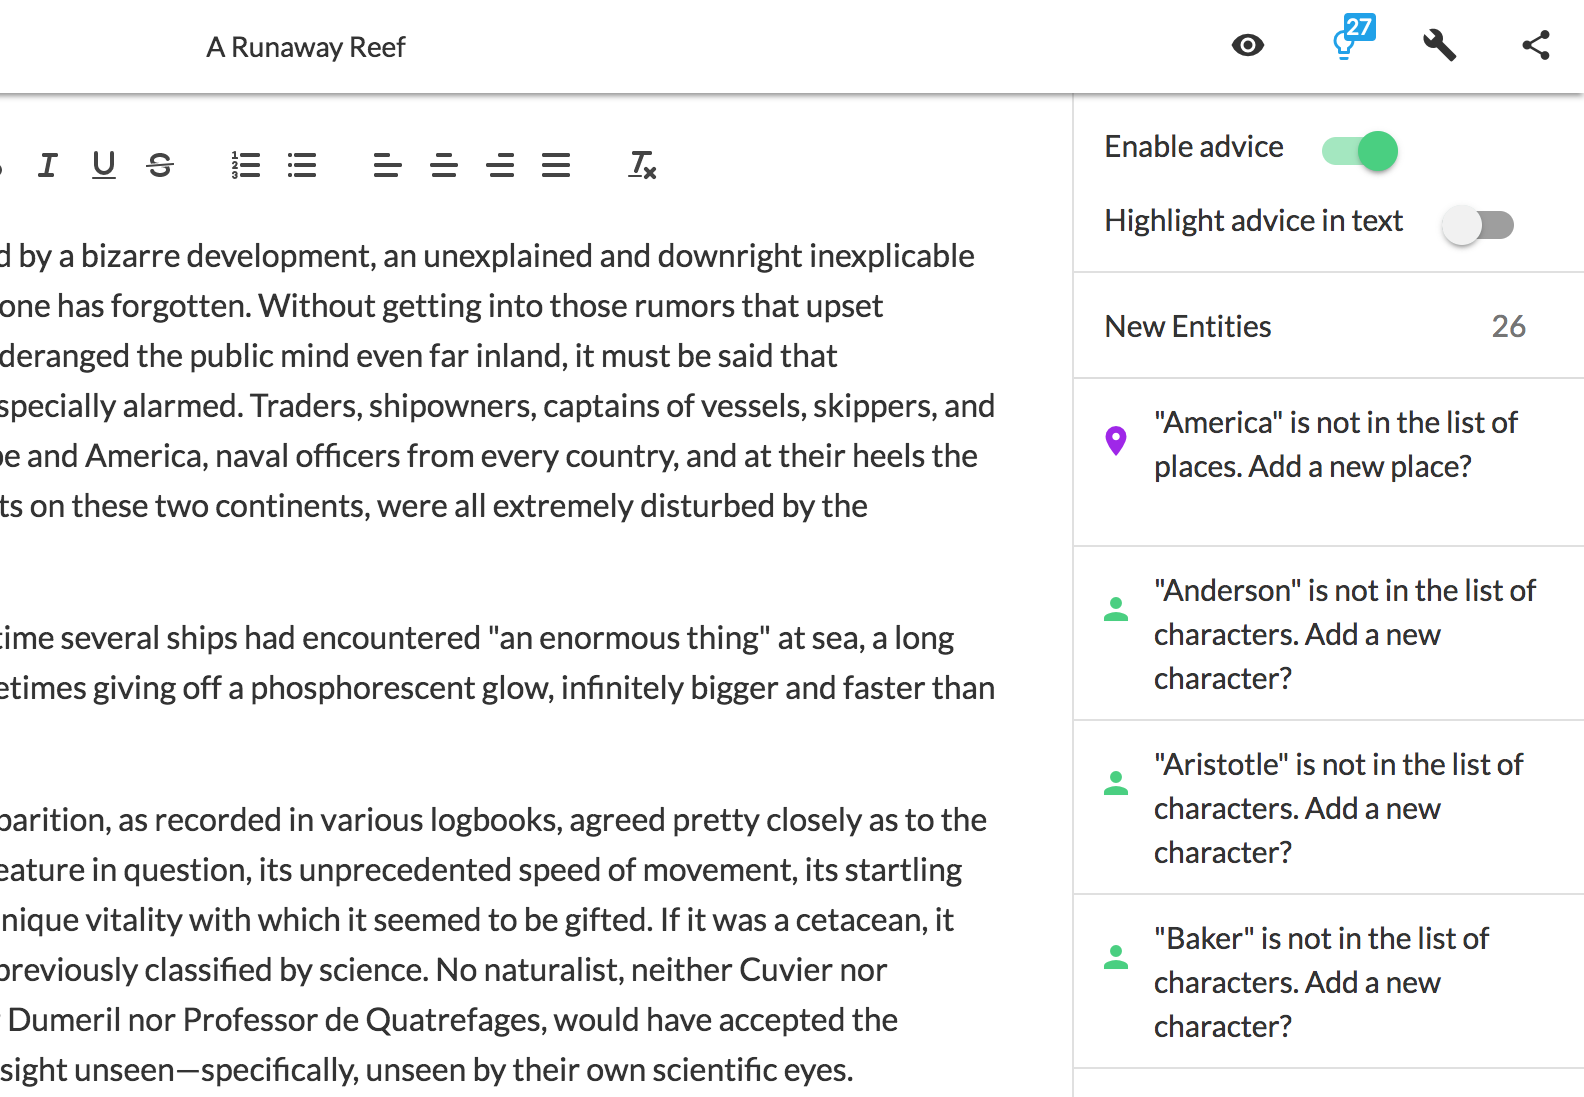1584x1097 pixels.
Task: Apply strikethrough formatting
Action: [x=160, y=164]
